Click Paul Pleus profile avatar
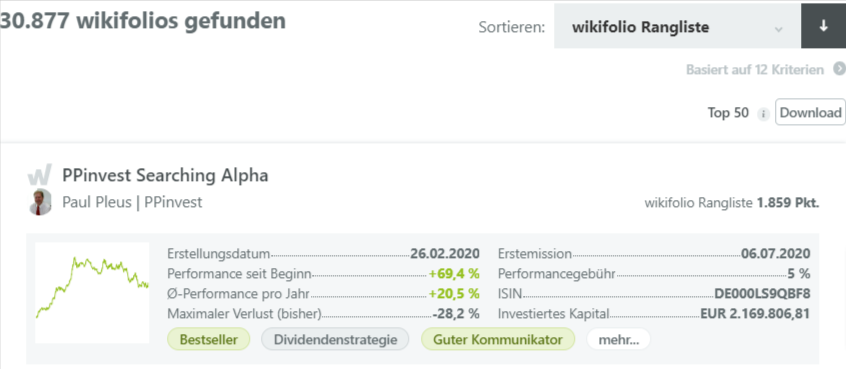Image resolution: width=846 pixels, height=369 pixels. click(x=40, y=203)
